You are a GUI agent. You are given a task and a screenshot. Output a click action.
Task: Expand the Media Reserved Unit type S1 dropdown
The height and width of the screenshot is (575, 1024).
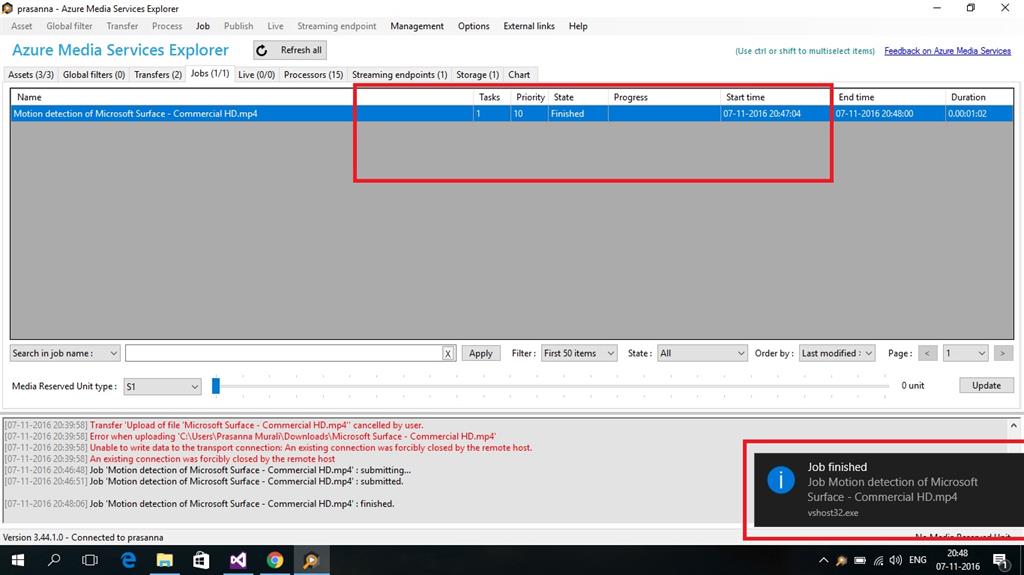[x=162, y=387]
